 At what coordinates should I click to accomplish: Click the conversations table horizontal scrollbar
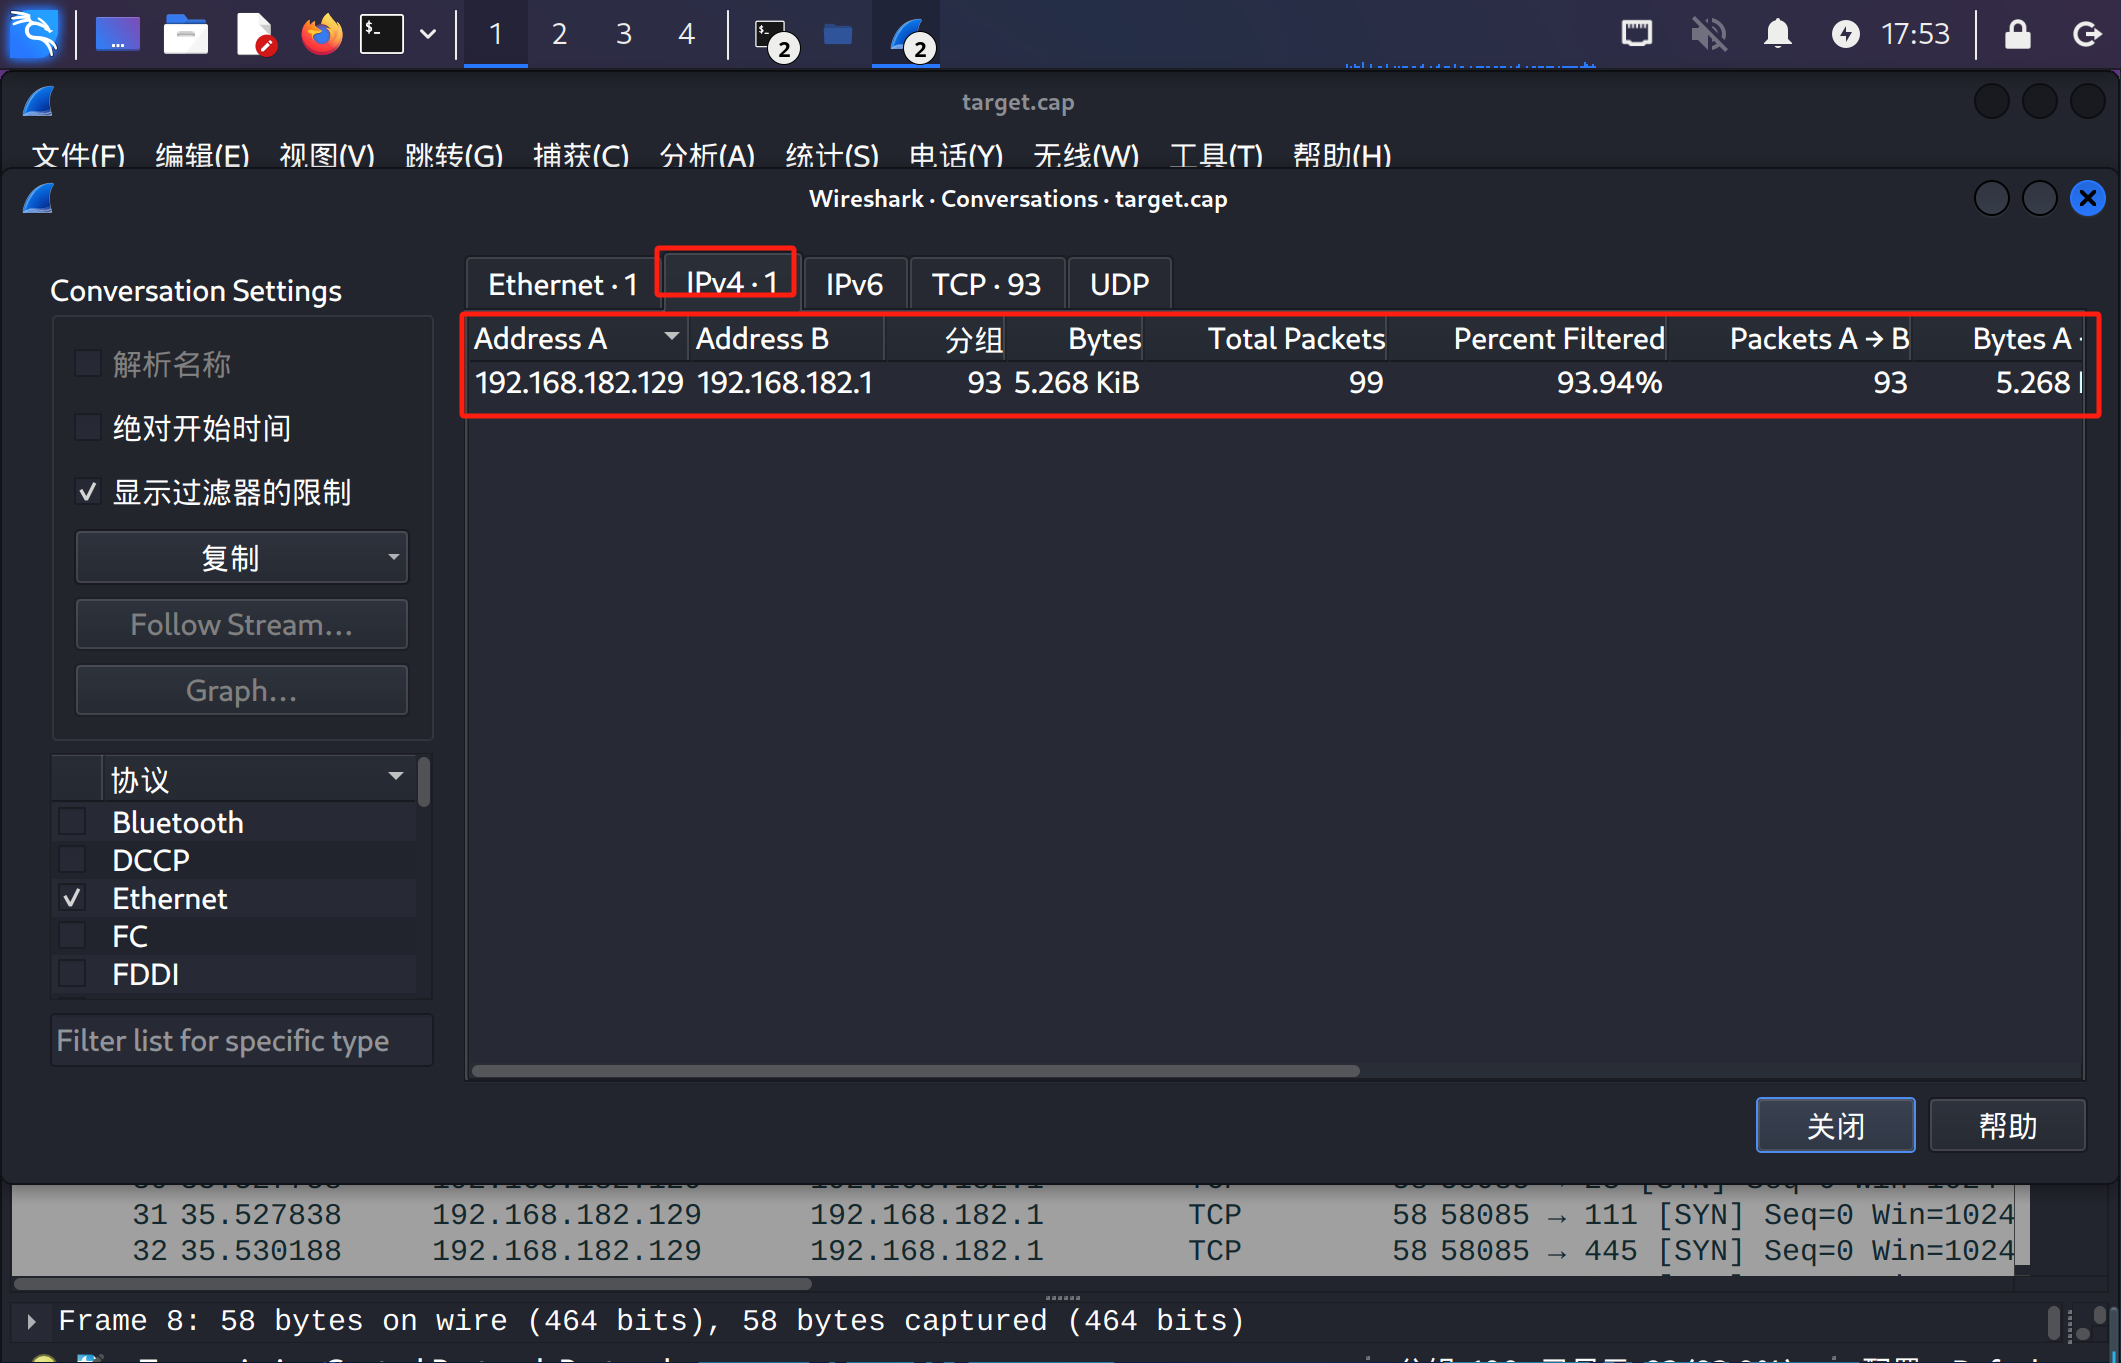coord(914,1070)
